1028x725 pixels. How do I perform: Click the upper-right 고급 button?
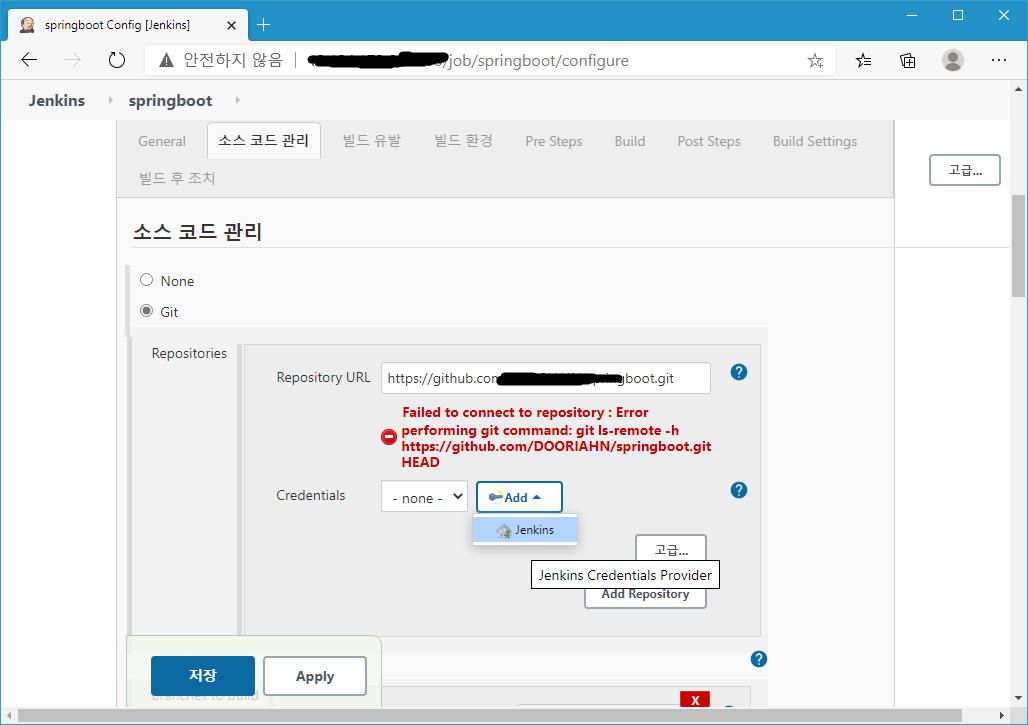click(x=964, y=170)
